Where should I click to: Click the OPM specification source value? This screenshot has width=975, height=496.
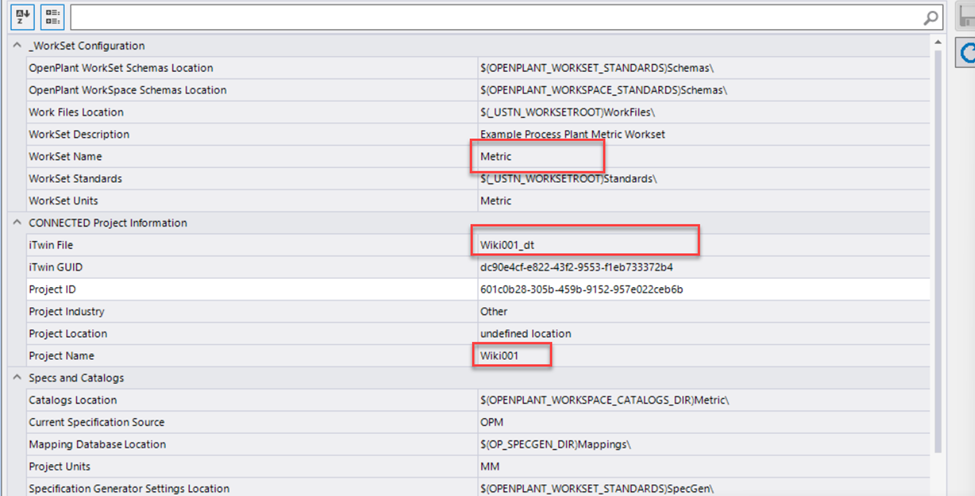[492, 422]
